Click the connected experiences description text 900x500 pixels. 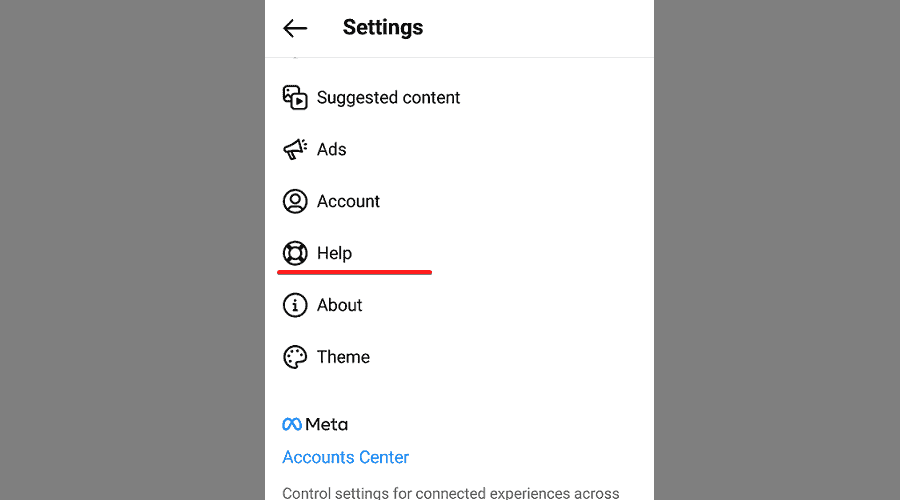pos(450,492)
